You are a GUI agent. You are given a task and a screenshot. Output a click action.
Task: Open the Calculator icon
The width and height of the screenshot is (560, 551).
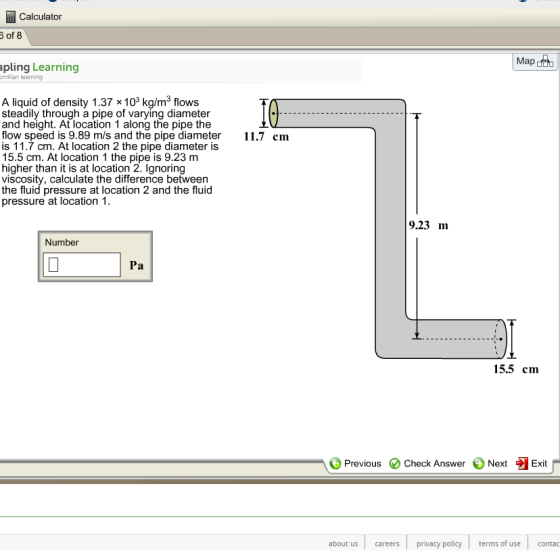coord(11,17)
